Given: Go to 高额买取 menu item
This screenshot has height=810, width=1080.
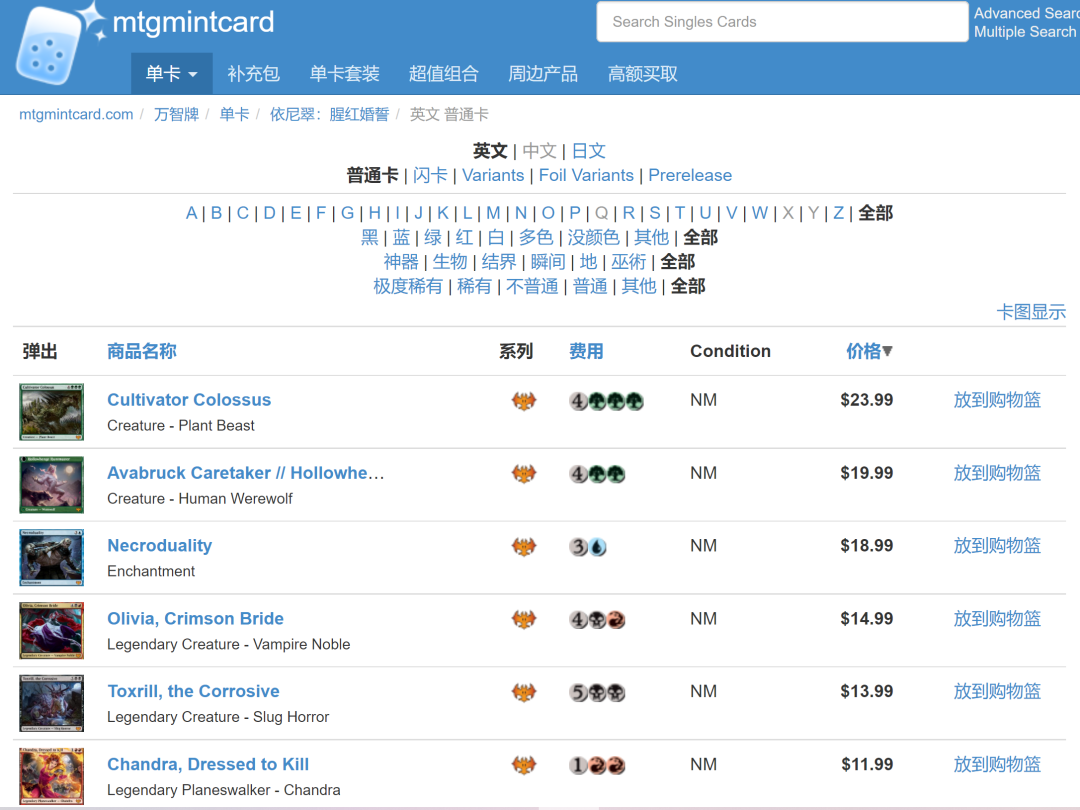Looking at the screenshot, I should [642, 74].
